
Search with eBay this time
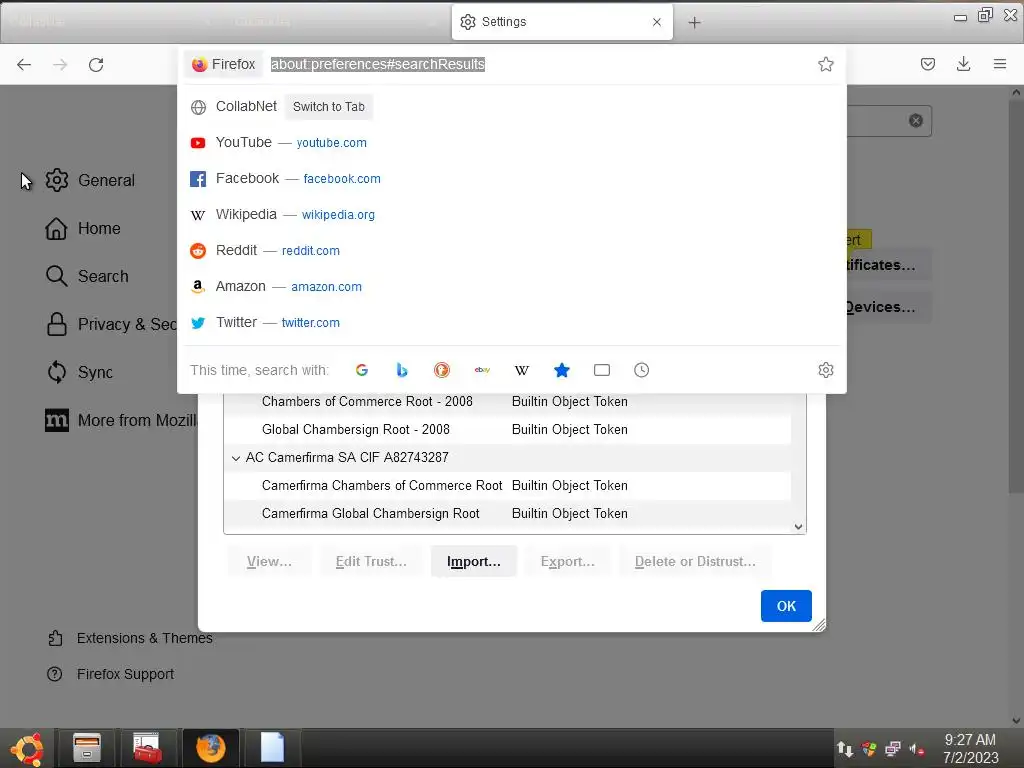482,370
